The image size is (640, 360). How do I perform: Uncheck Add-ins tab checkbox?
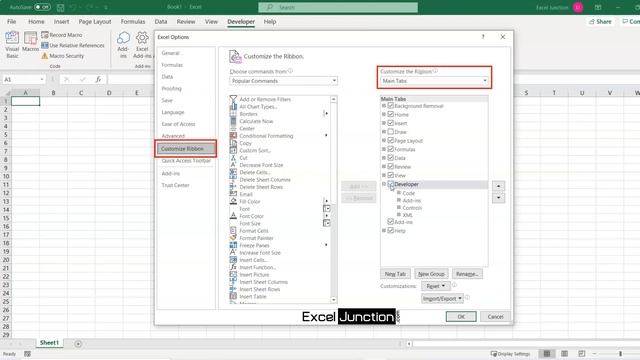391,222
